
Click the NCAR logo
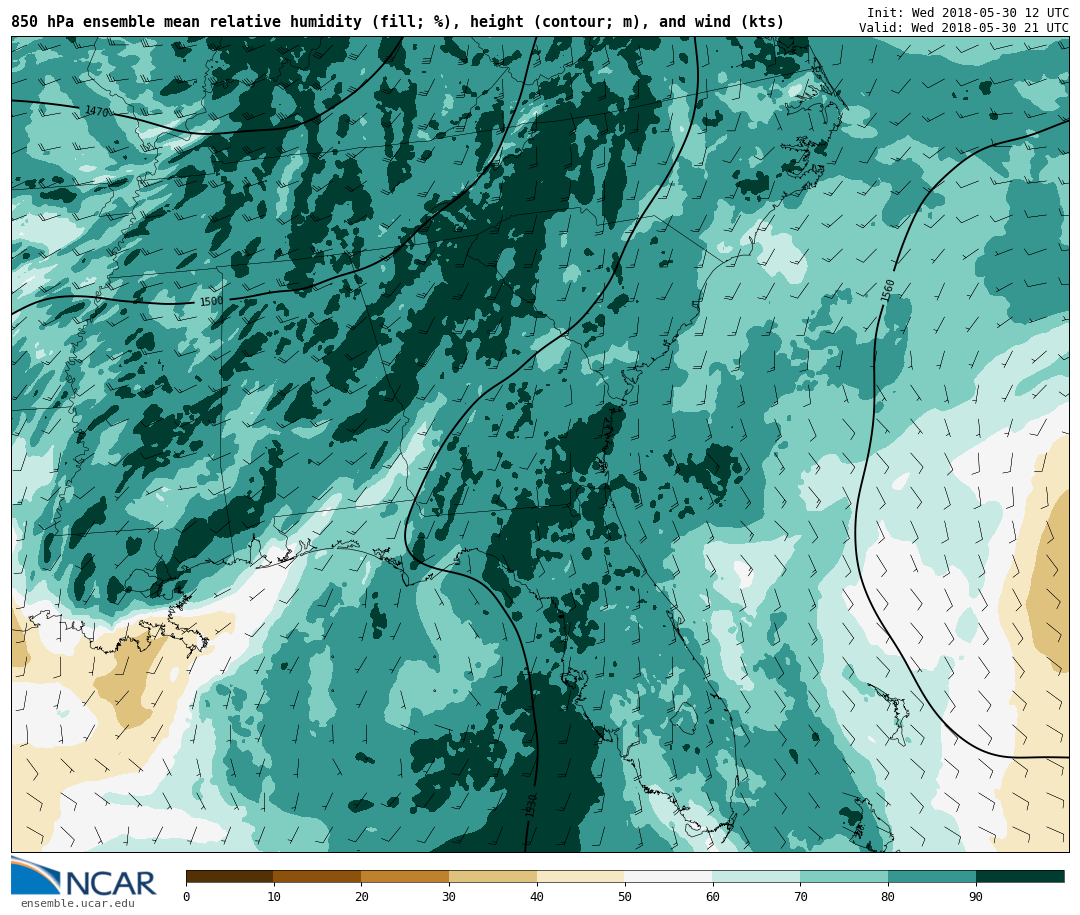tap(83, 877)
